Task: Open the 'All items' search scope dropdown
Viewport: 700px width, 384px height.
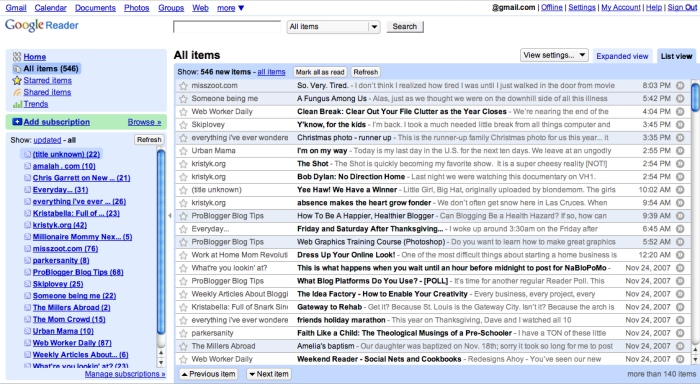Action: point(333,27)
